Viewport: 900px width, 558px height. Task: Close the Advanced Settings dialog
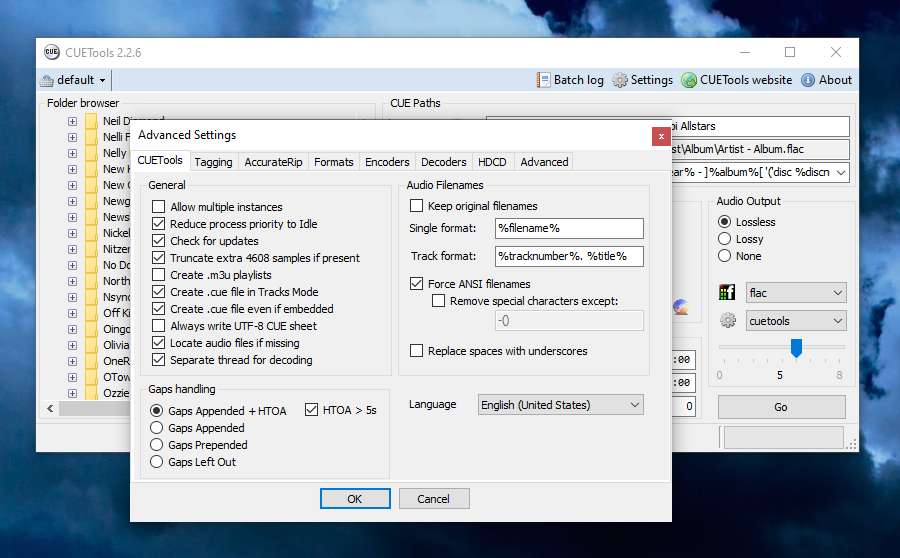click(x=661, y=136)
